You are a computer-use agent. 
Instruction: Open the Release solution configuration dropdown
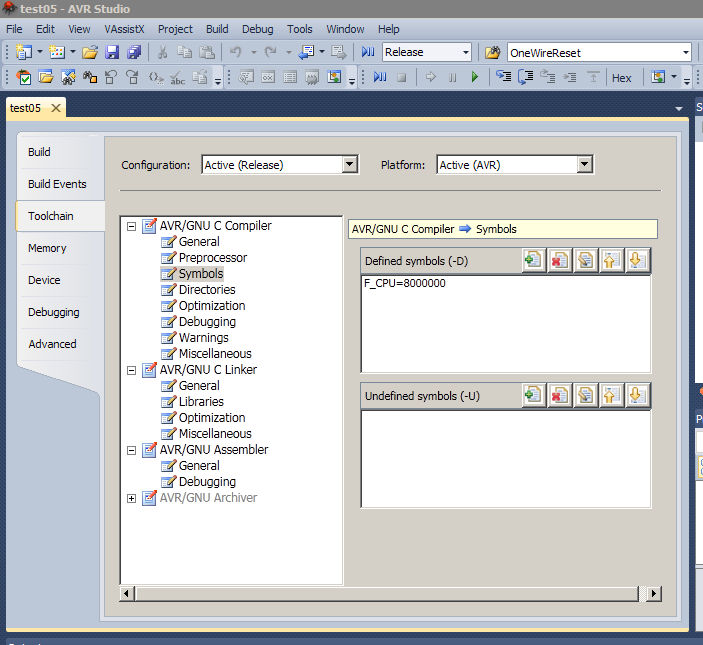(465, 52)
